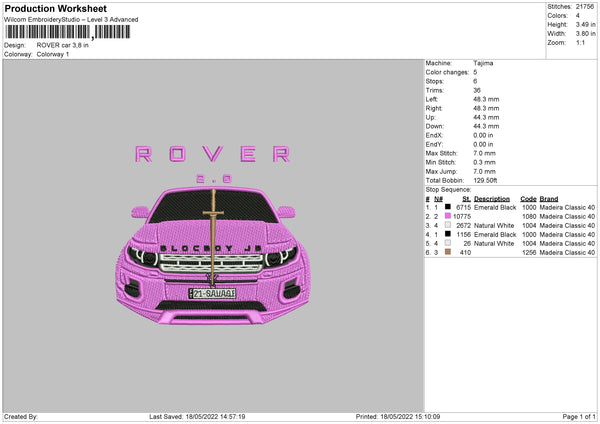Click the Zoom value 1:1
600x424 pixels.
[x=580, y=42]
